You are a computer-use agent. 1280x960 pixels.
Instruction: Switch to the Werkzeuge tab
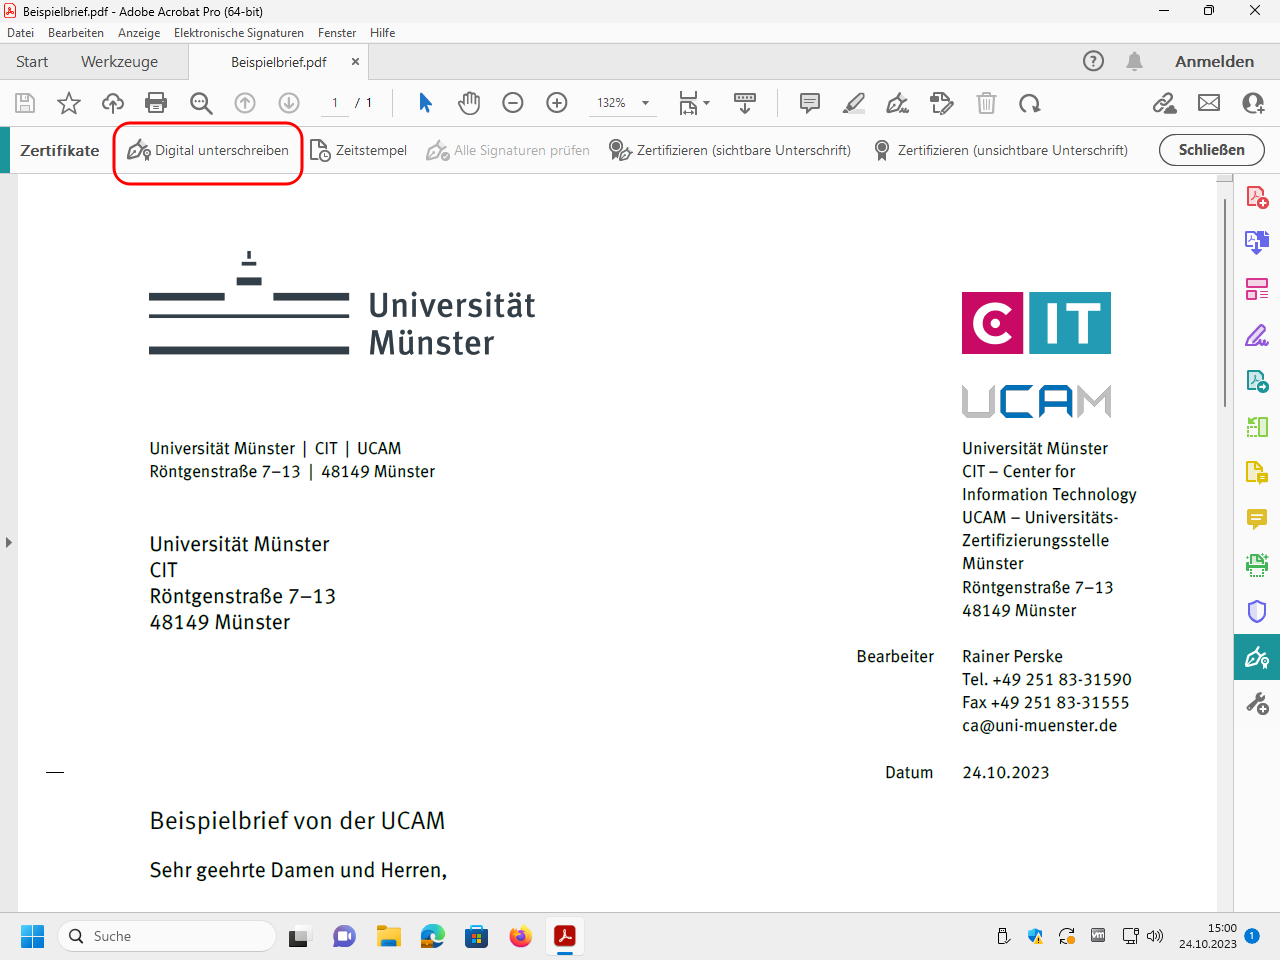tap(119, 62)
